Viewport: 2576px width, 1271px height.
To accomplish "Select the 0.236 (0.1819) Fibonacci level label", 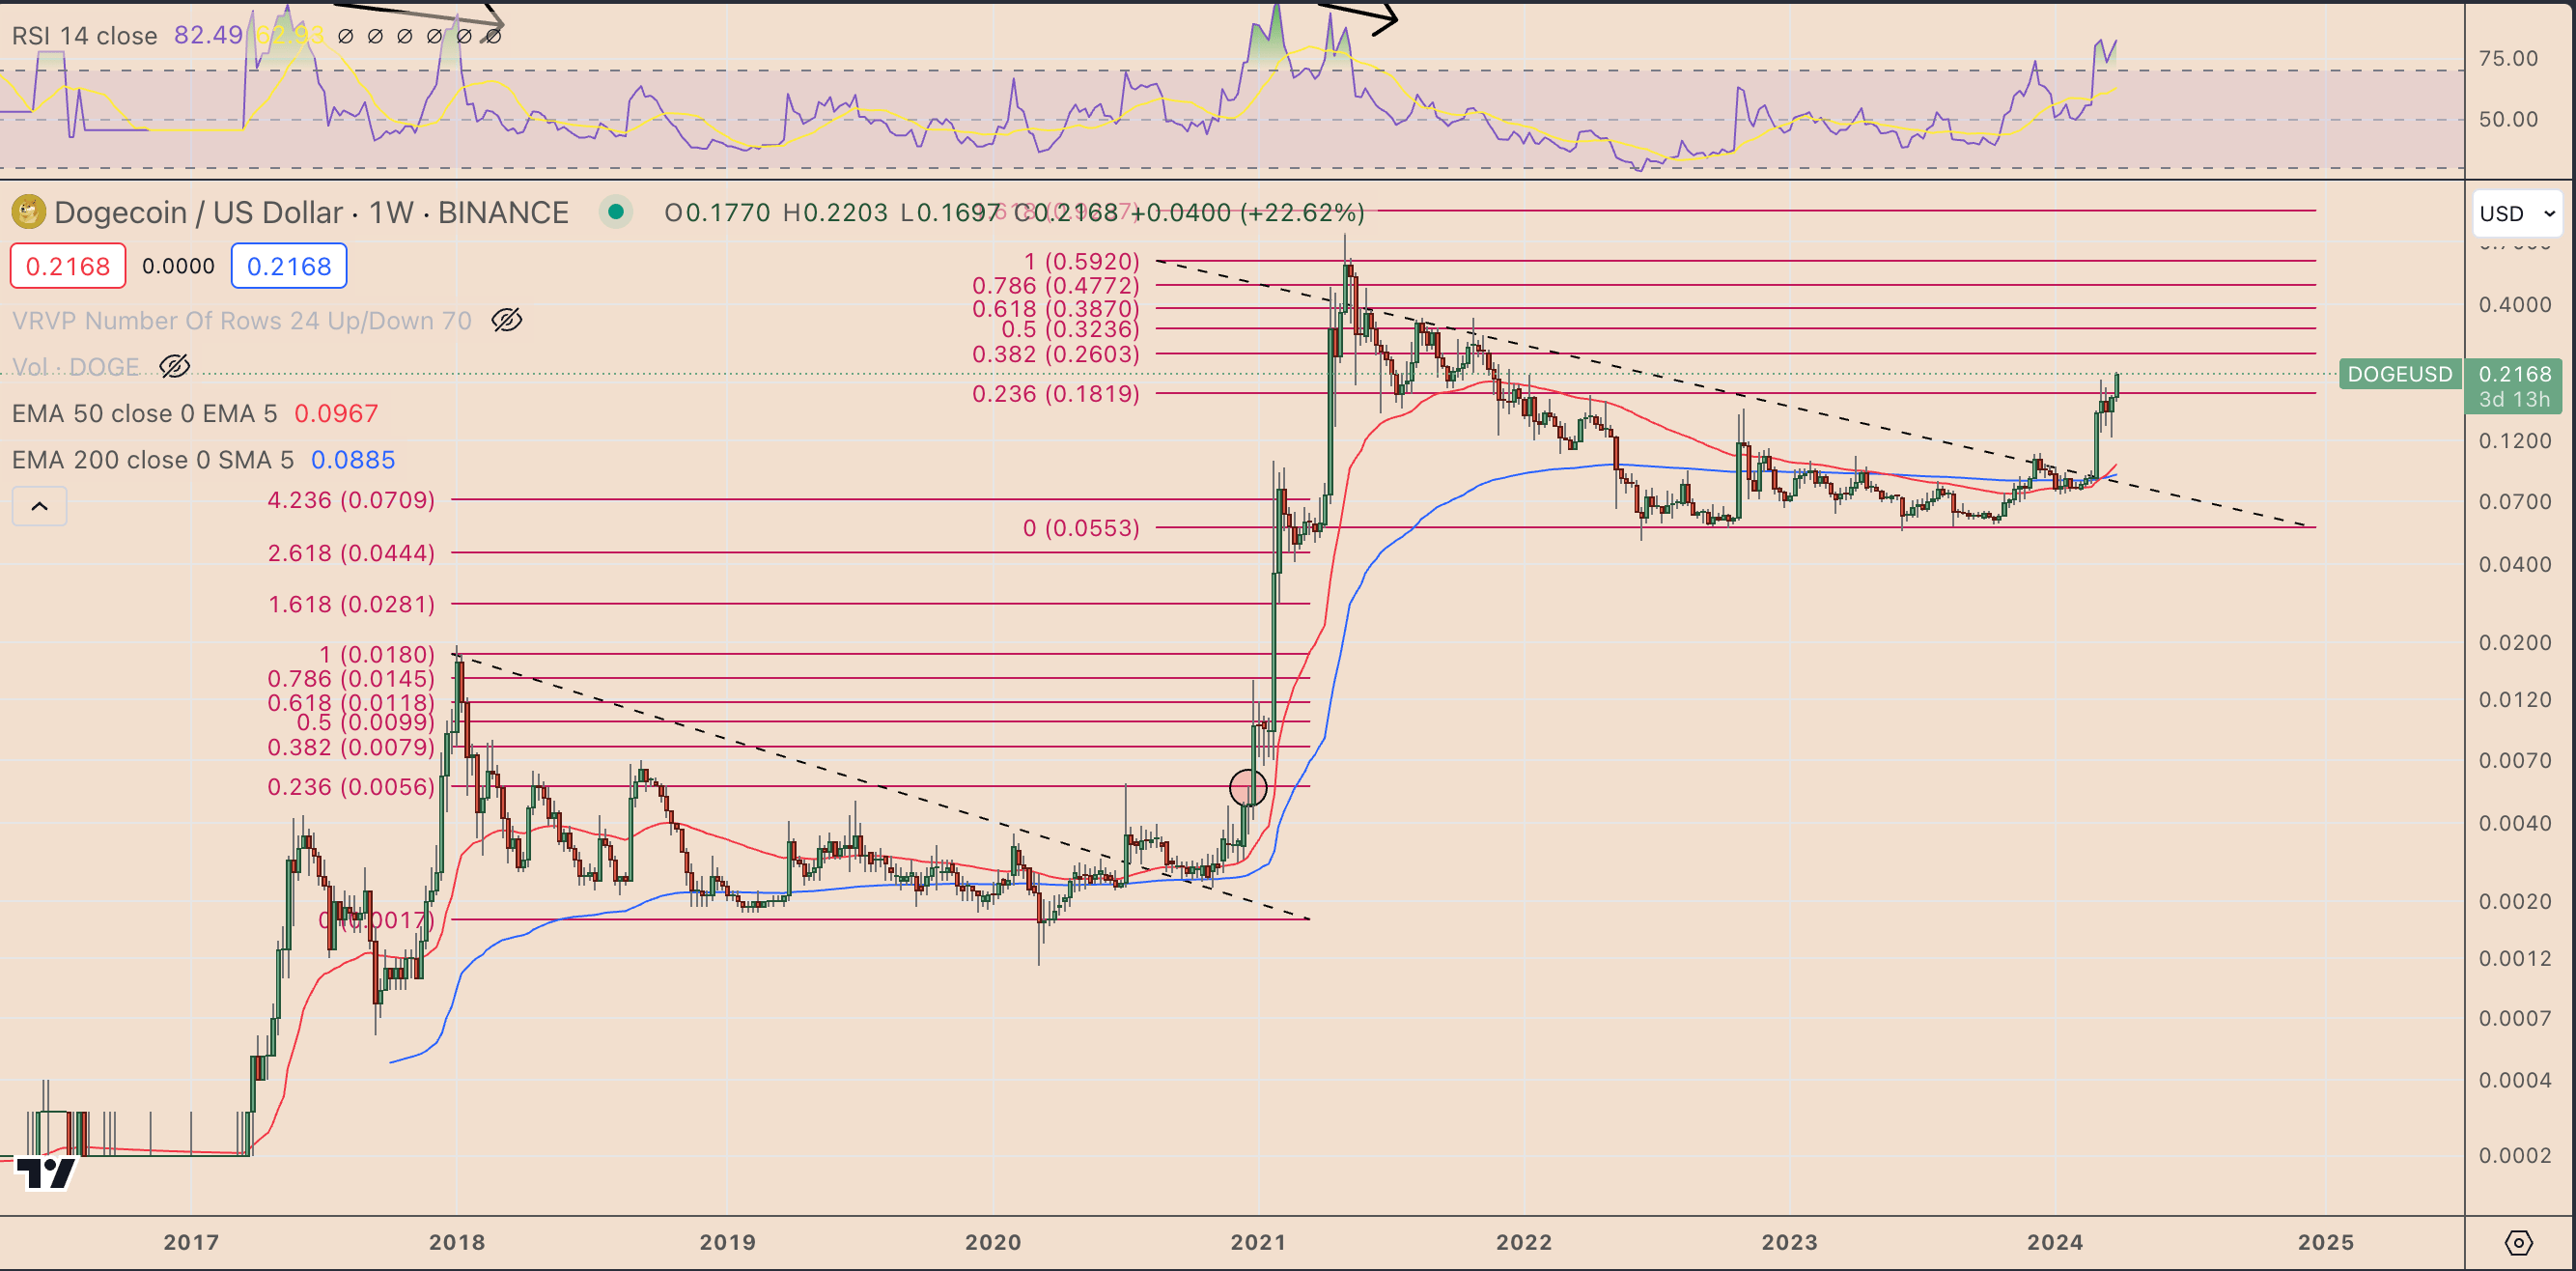I will coord(1055,394).
